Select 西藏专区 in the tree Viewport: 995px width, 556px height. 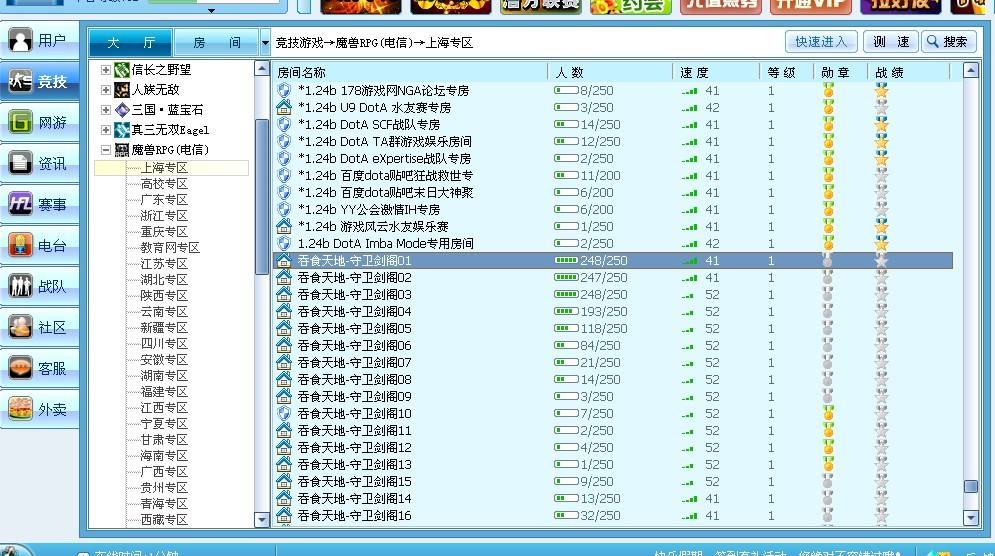point(164,520)
